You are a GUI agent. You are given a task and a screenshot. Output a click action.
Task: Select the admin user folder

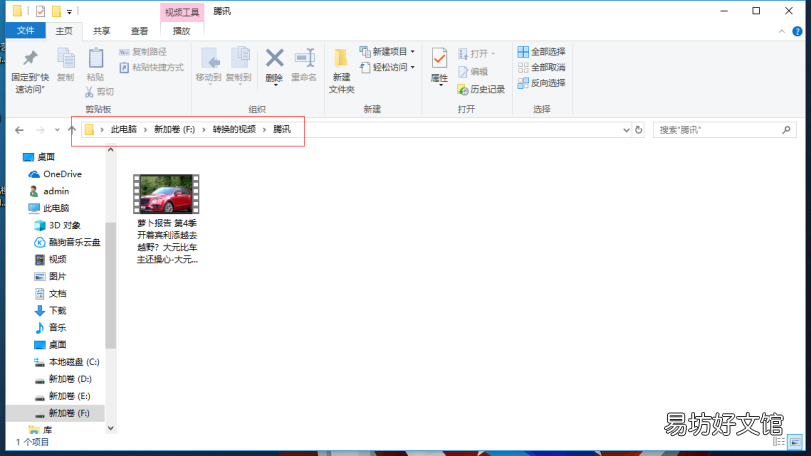pos(49,191)
